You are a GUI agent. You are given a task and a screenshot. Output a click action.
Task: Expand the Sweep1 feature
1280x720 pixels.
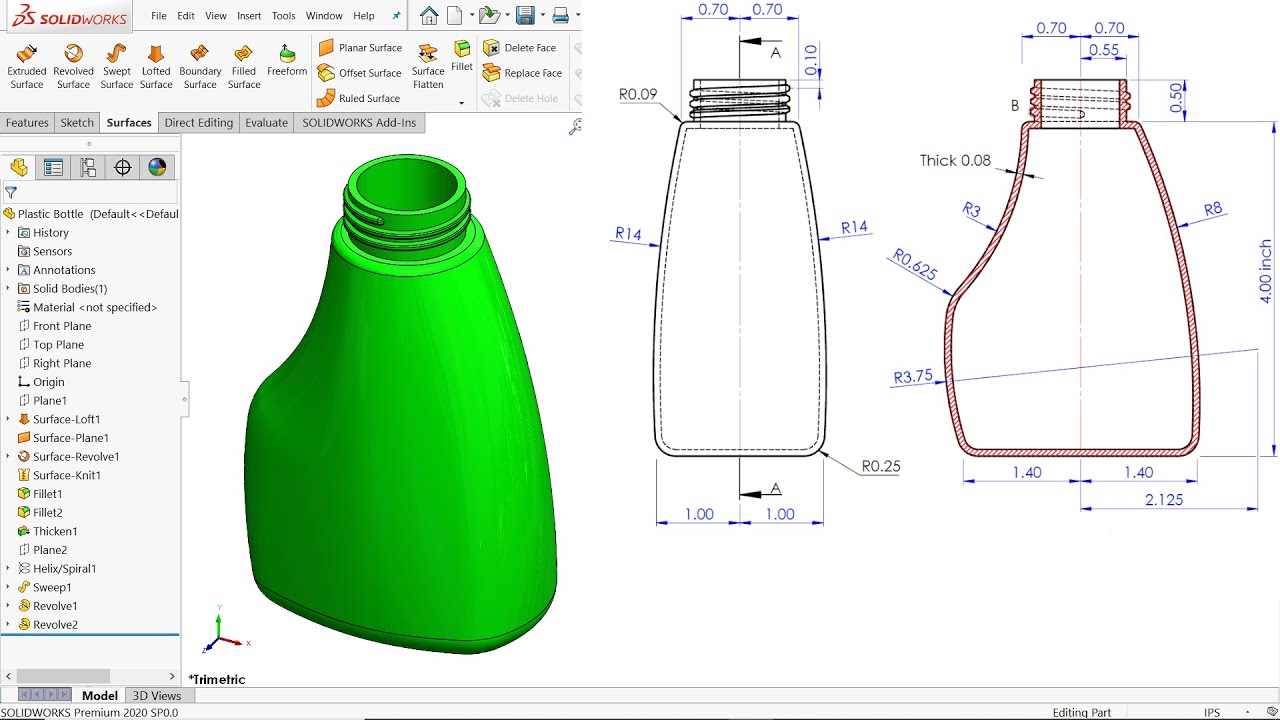tap(8, 588)
